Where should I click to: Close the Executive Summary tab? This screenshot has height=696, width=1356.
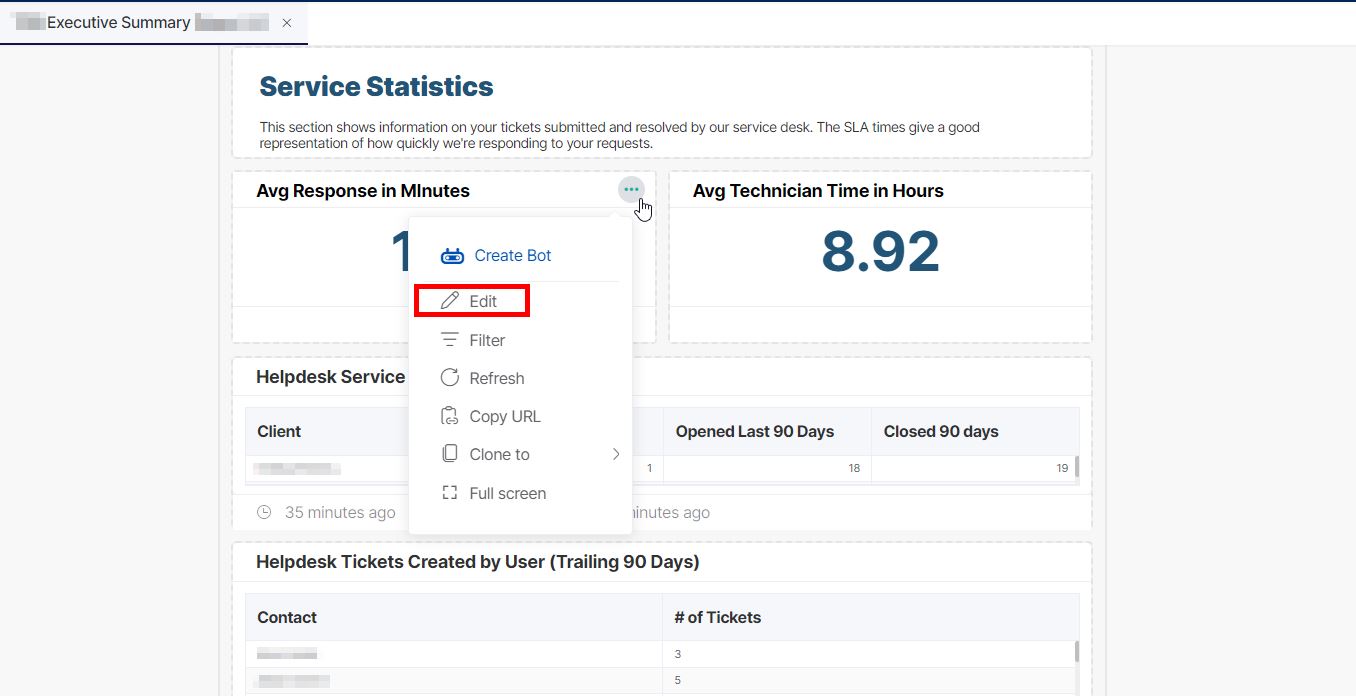click(287, 23)
